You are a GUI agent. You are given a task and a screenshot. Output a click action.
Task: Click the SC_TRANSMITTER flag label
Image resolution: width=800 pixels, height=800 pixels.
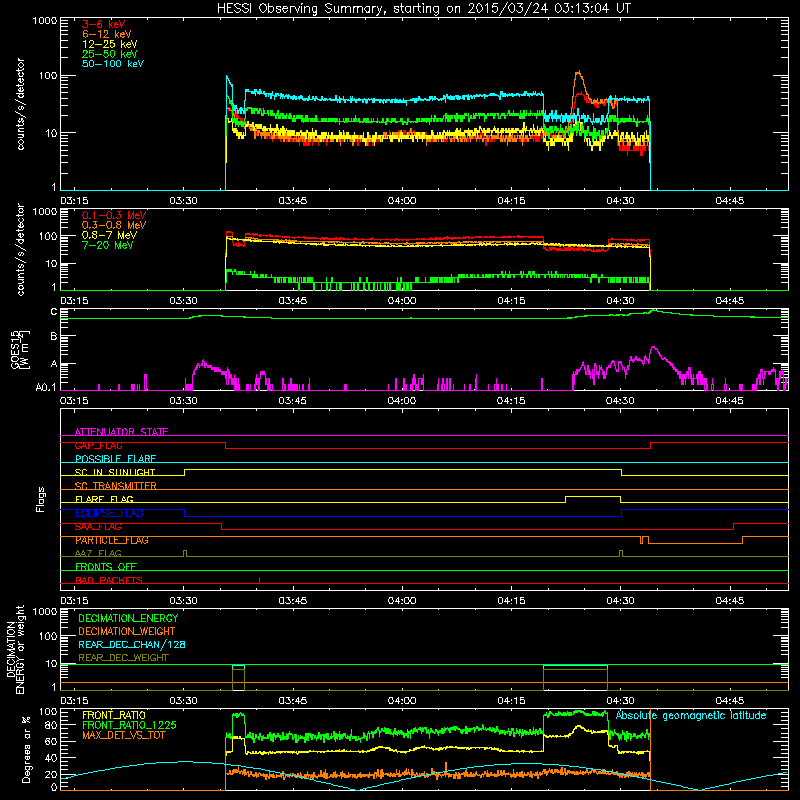pyautogui.click(x=116, y=486)
